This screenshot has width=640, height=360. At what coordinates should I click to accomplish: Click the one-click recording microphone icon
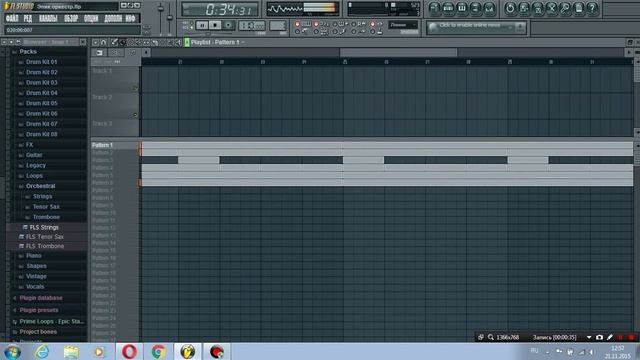click(565, 8)
